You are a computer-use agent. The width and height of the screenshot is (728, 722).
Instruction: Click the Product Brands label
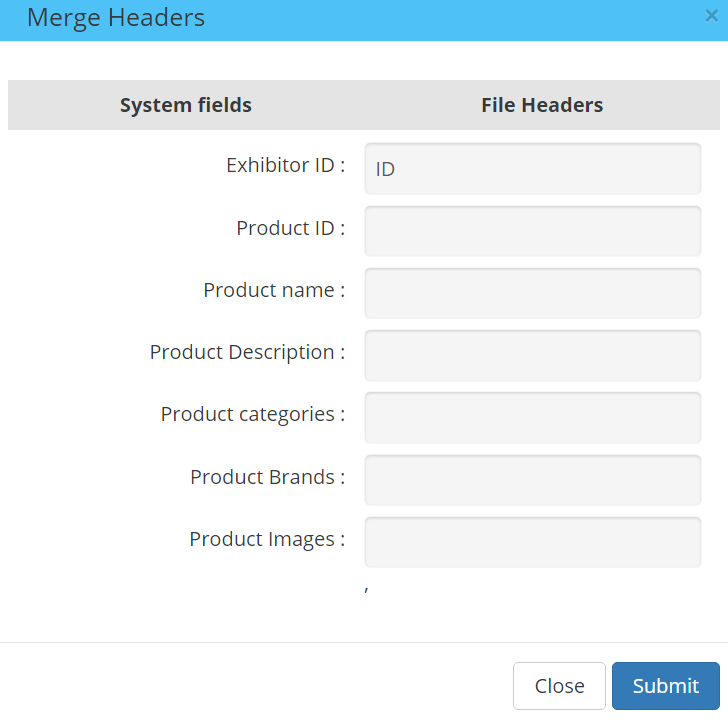click(x=267, y=477)
